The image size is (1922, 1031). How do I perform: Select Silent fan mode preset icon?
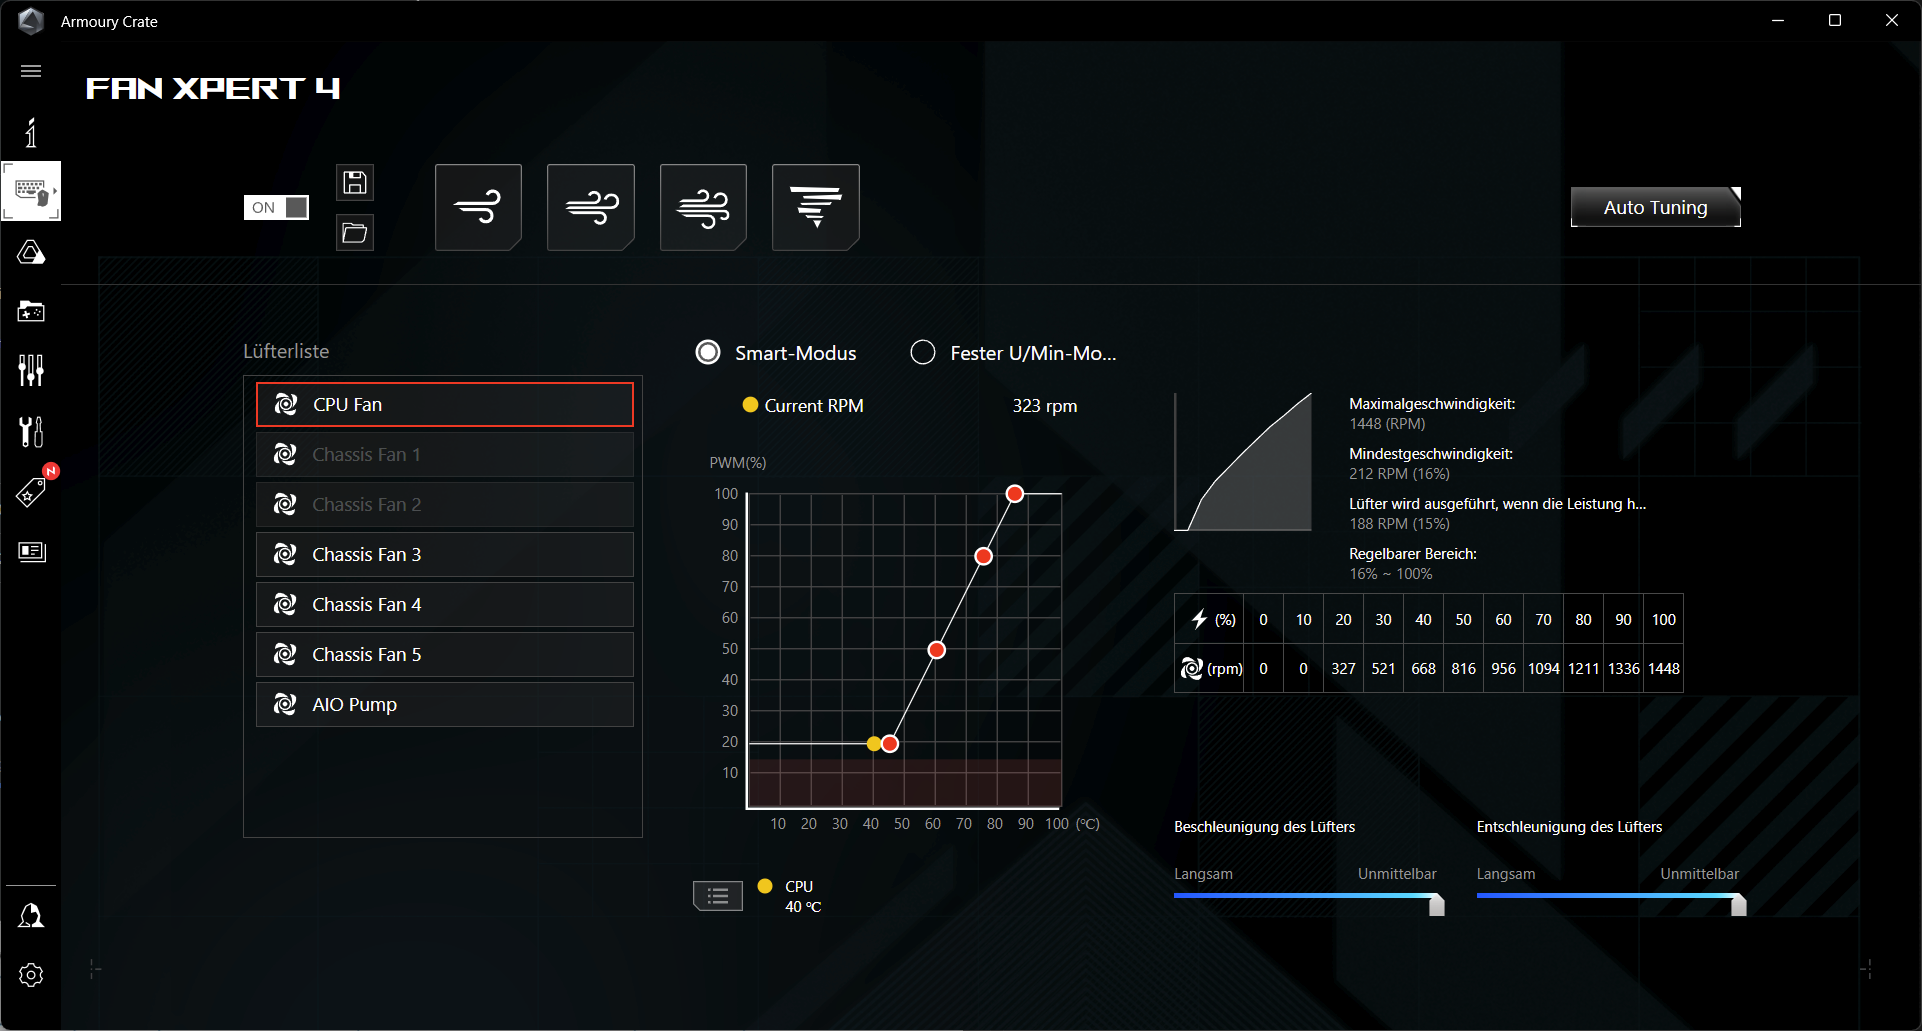click(x=478, y=207)
